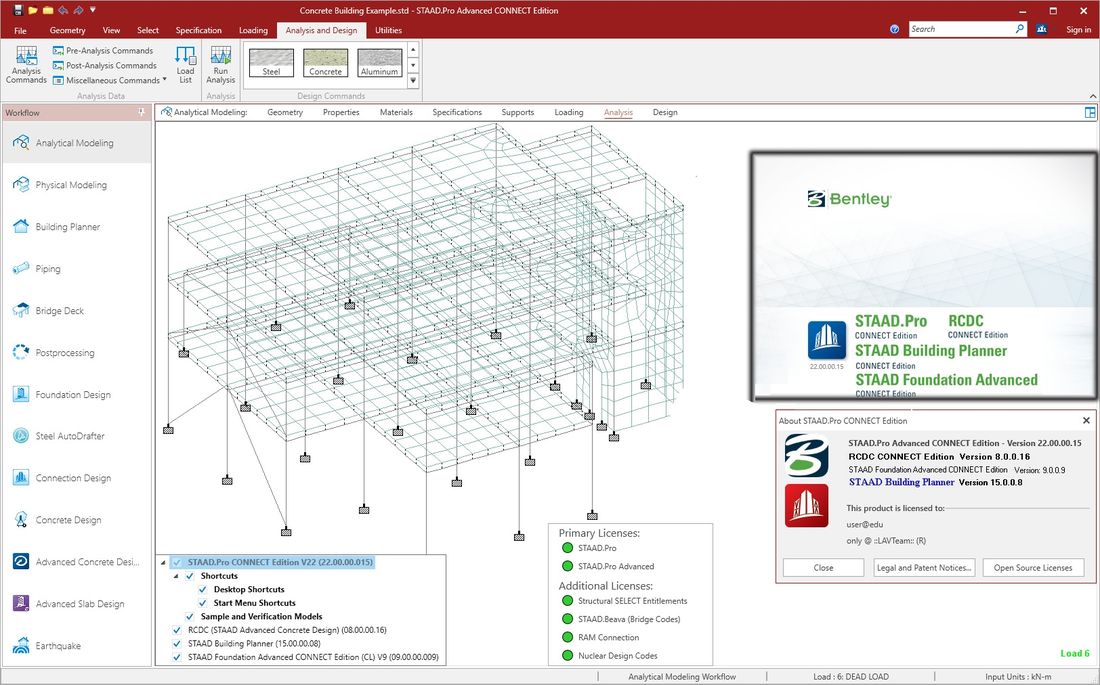The image size is (1100, 685).
Task: Click Close in About dialog
Action: tap(824, 568)
